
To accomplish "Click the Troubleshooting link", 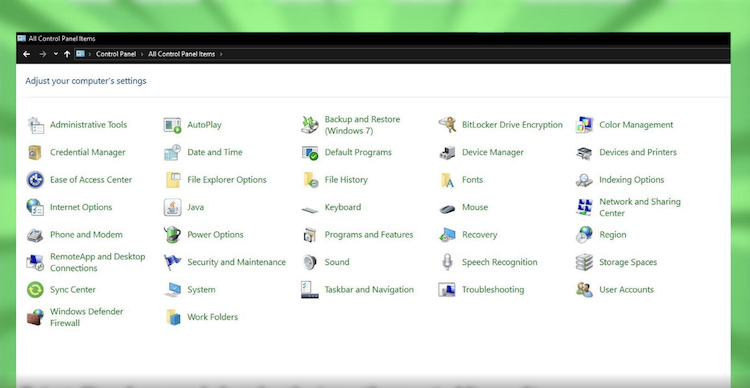I will pyautogui.click(x=493, y=289).
